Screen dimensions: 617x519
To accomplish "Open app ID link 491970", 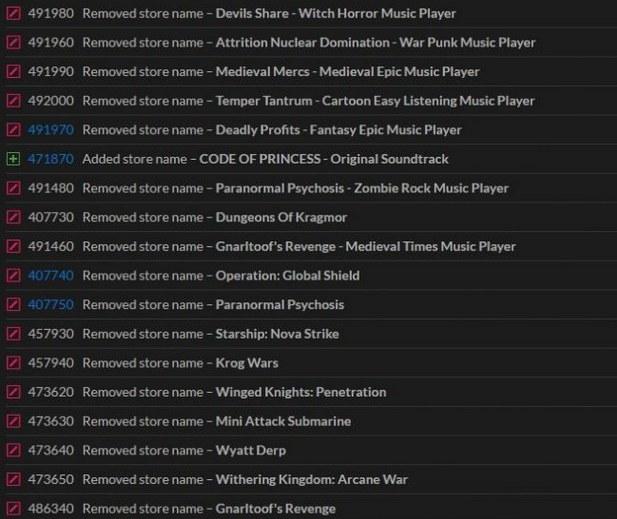I will (x=51, y=130).
